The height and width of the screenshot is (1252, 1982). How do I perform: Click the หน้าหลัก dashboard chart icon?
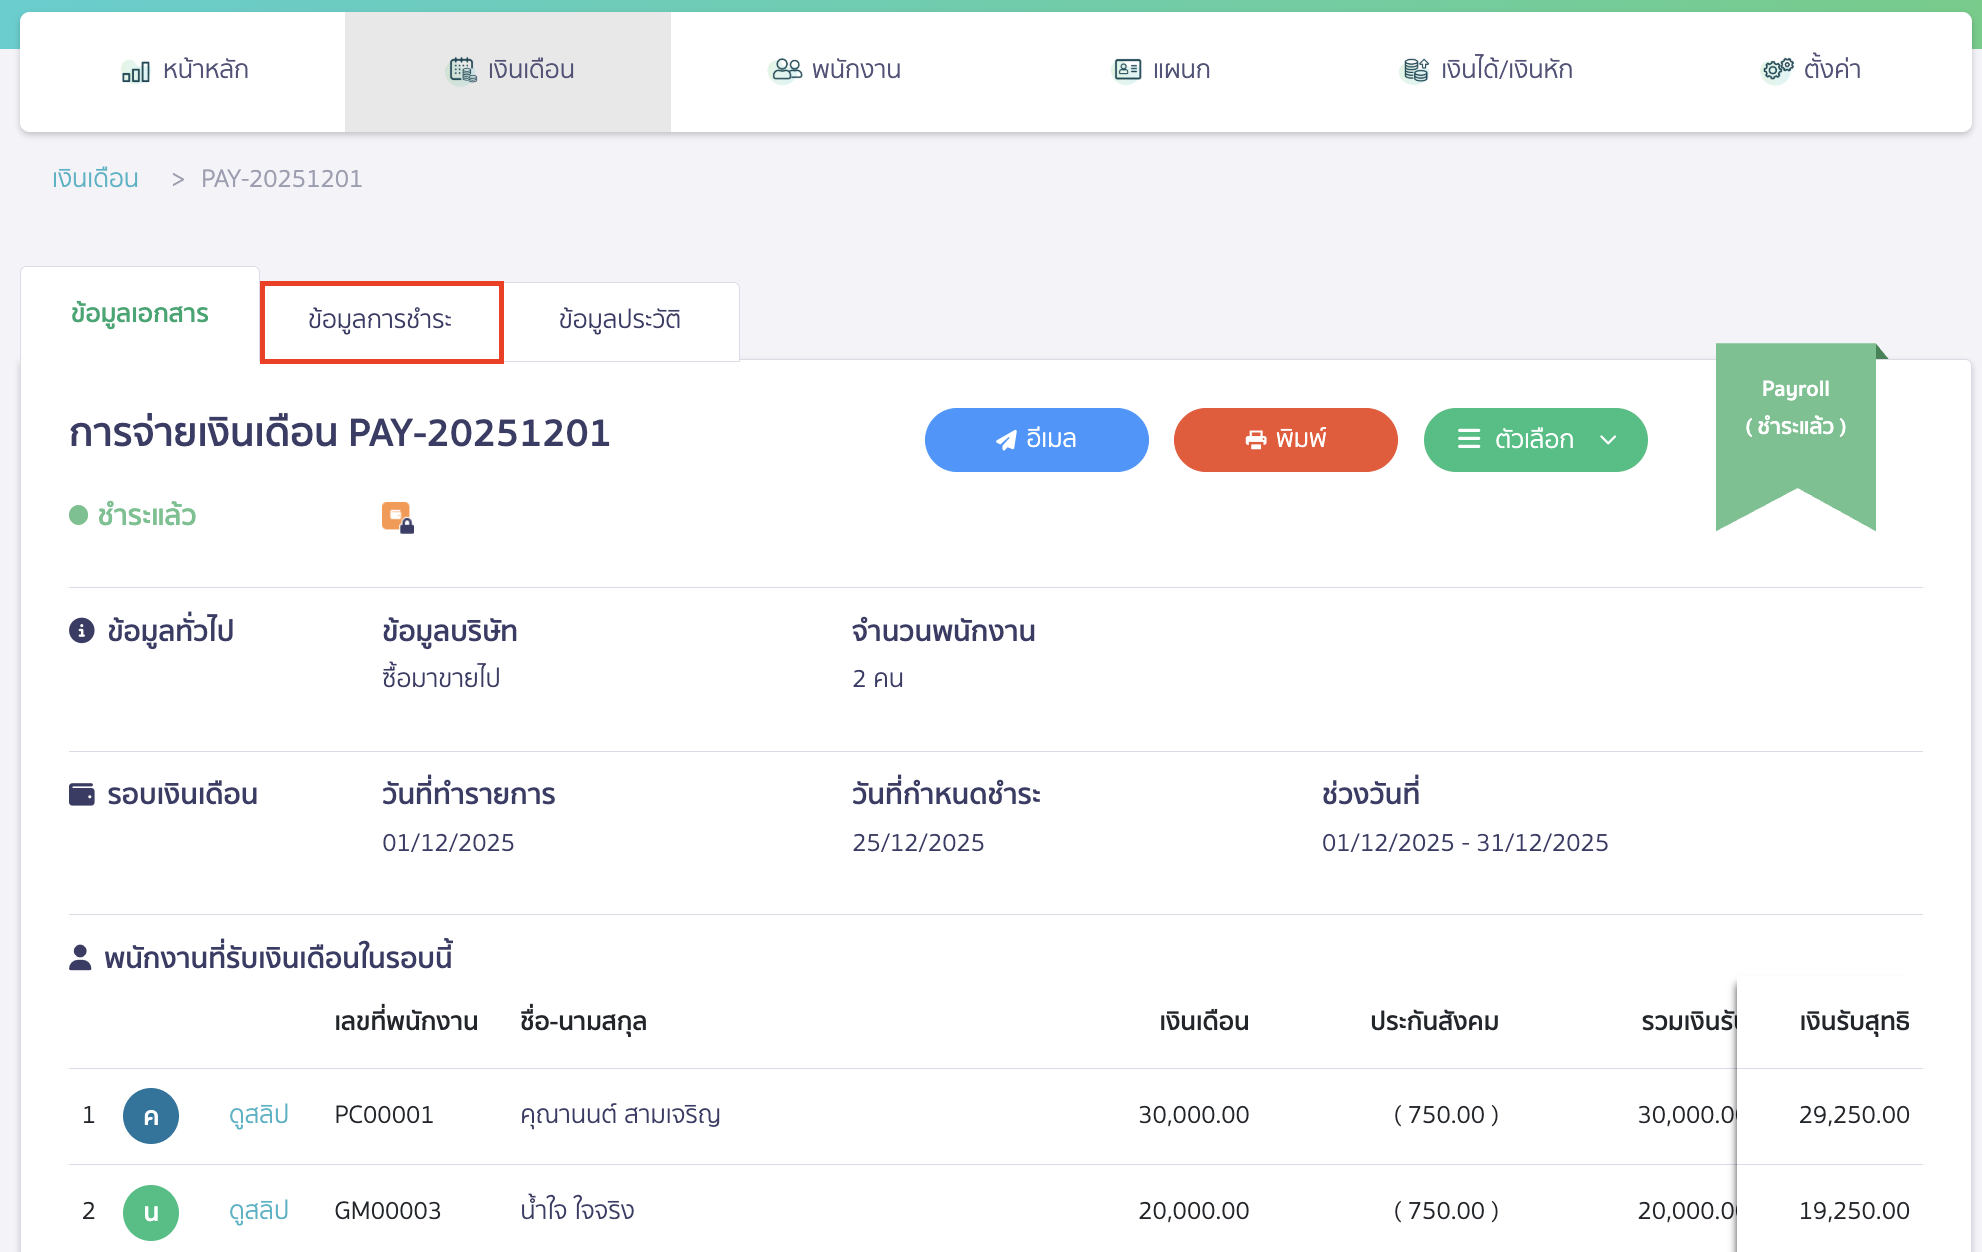pos(134,70)
